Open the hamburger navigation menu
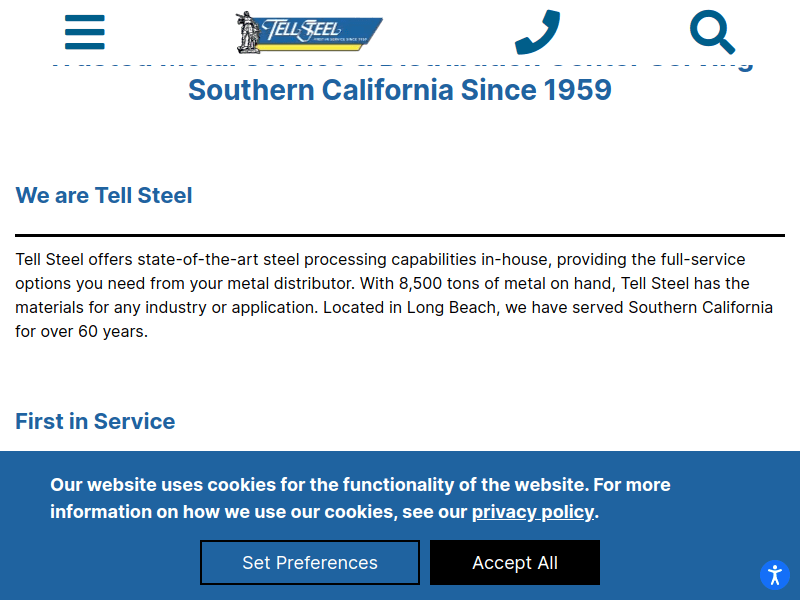 click(85, 32)
